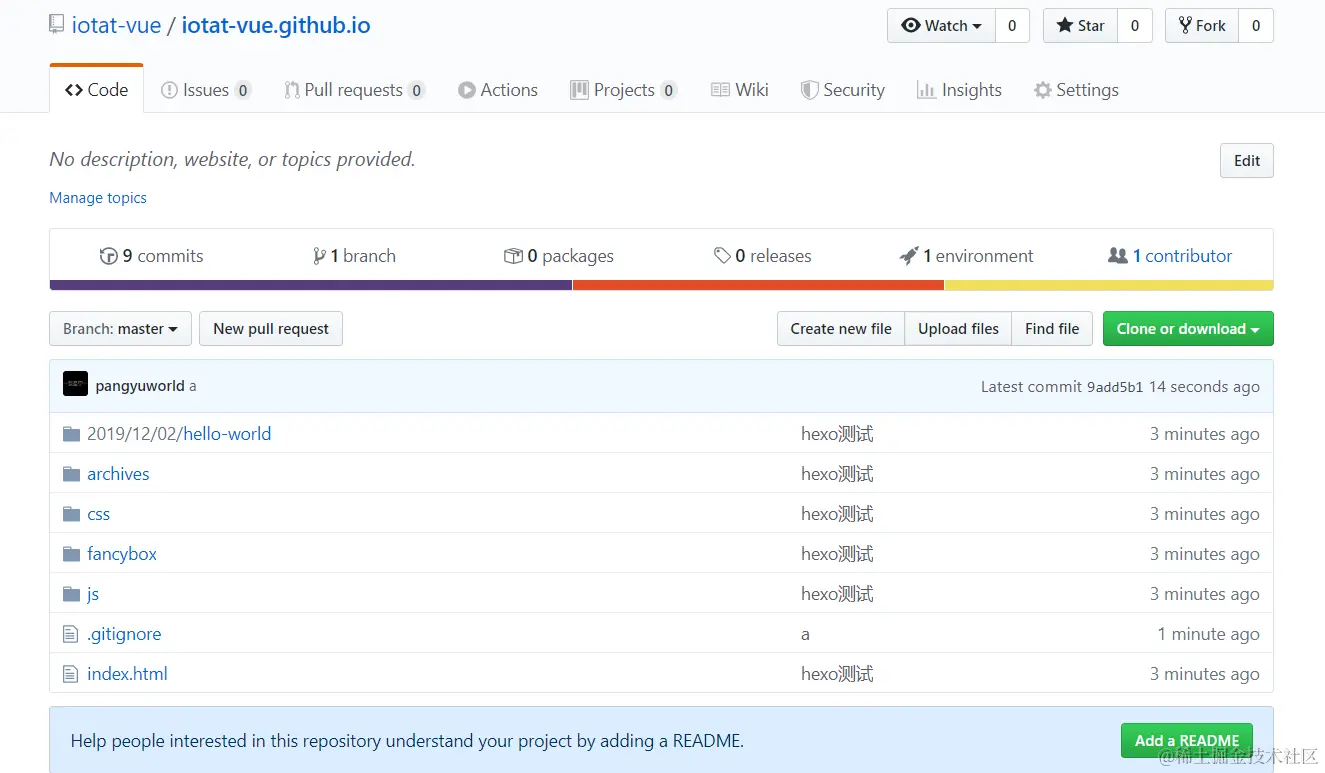Open the Security tab
The height and width of the screenshot is (773, 1325).
tap(843, 90)
